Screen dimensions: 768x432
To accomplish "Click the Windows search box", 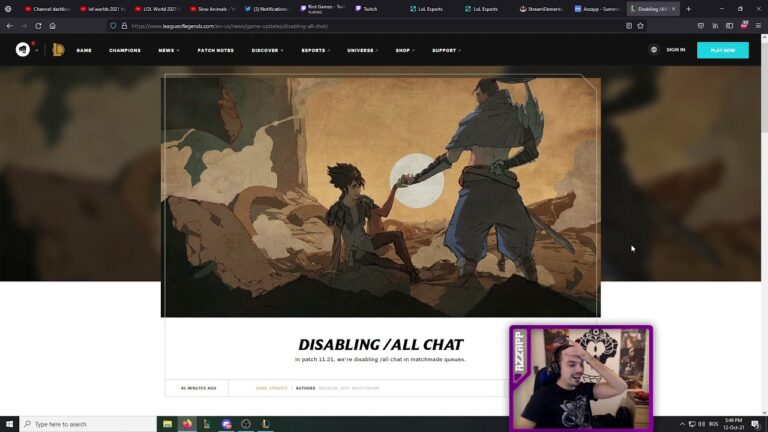I will click(x=88, y=424).
